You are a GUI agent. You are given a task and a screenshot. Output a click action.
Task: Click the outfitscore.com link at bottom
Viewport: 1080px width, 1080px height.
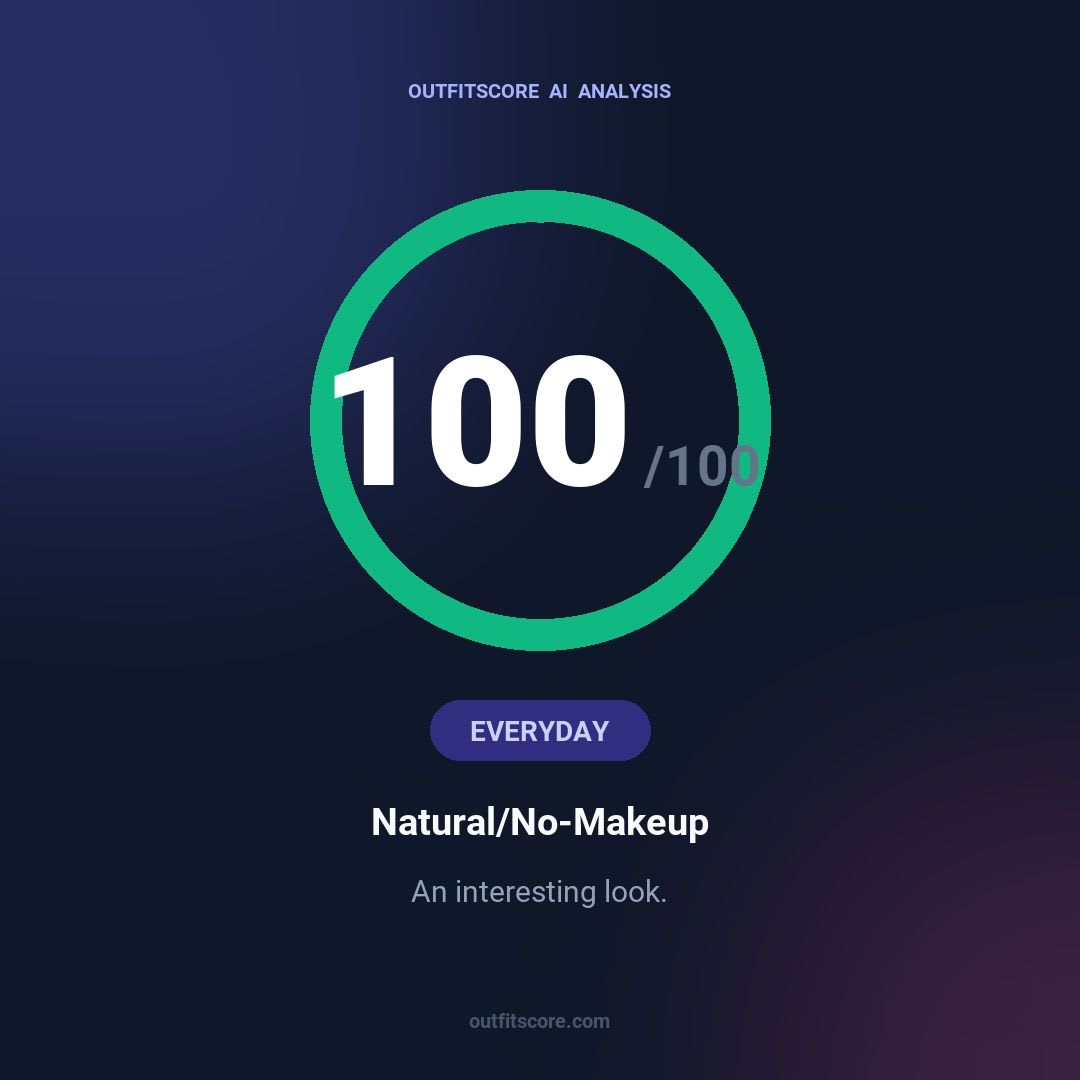coord(539,1021)
